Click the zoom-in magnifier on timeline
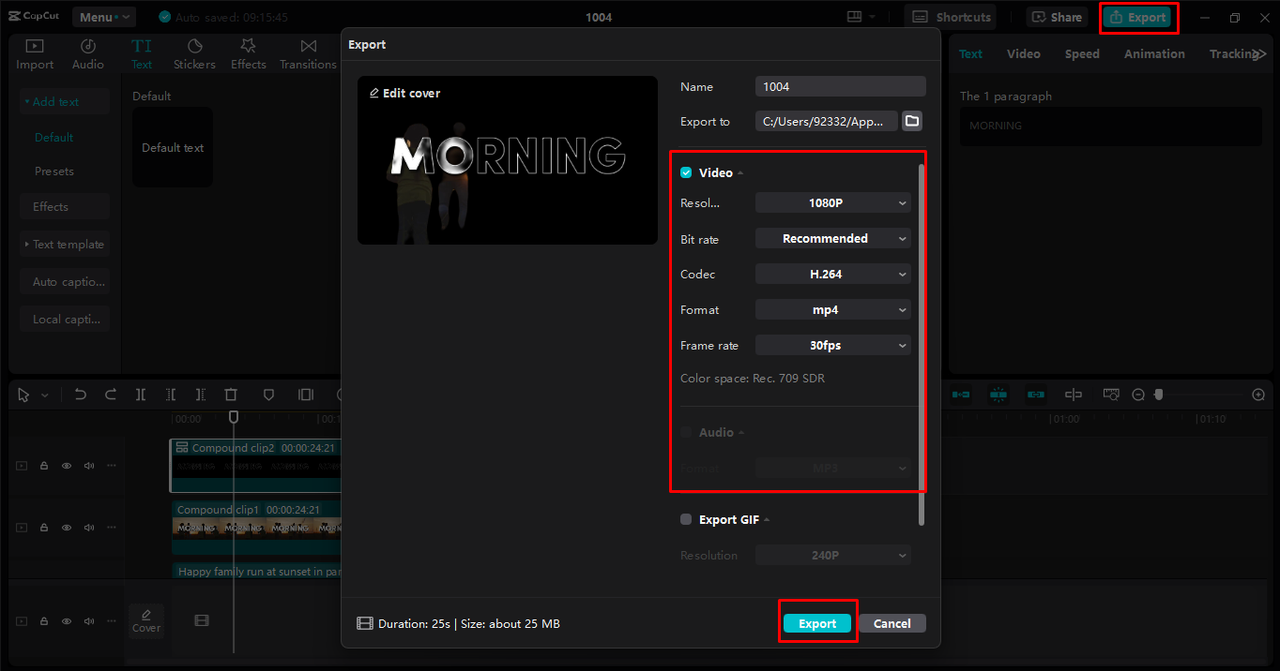Image resolution: width=1280 pixels, height=671 pixels. (1258, 395)
